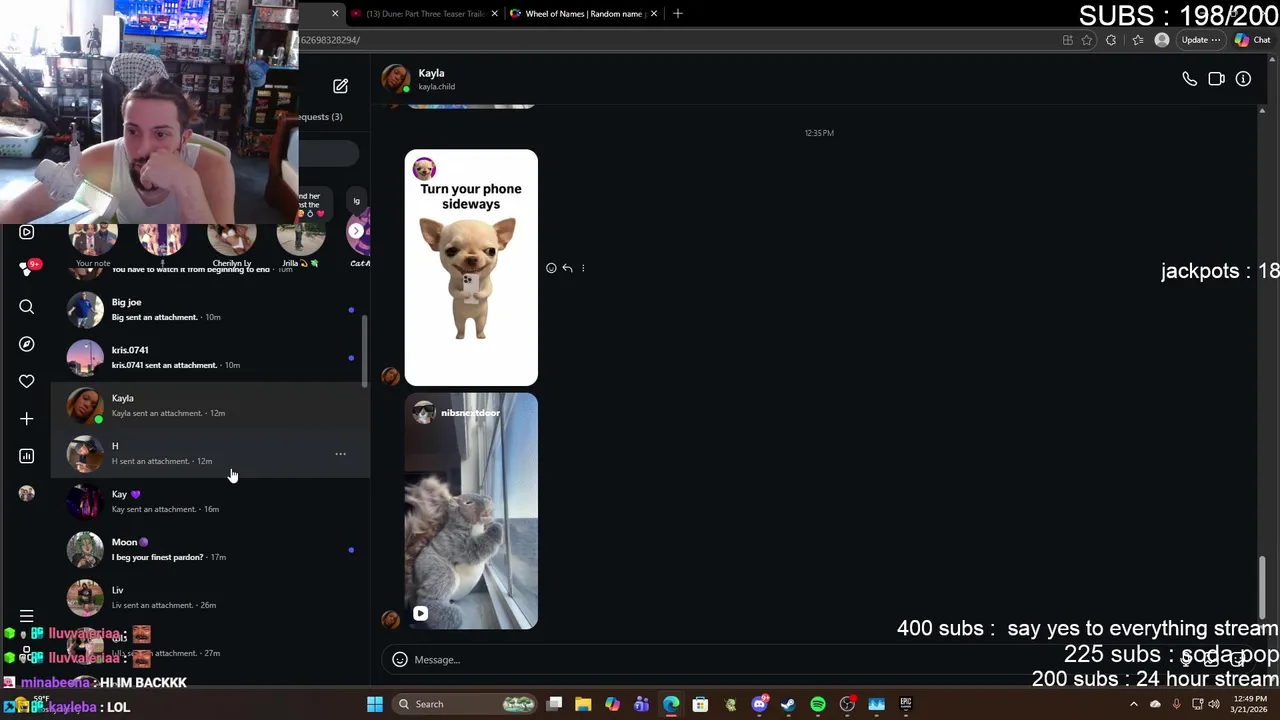View the Jrilla note avatar

tap(300, 240)
